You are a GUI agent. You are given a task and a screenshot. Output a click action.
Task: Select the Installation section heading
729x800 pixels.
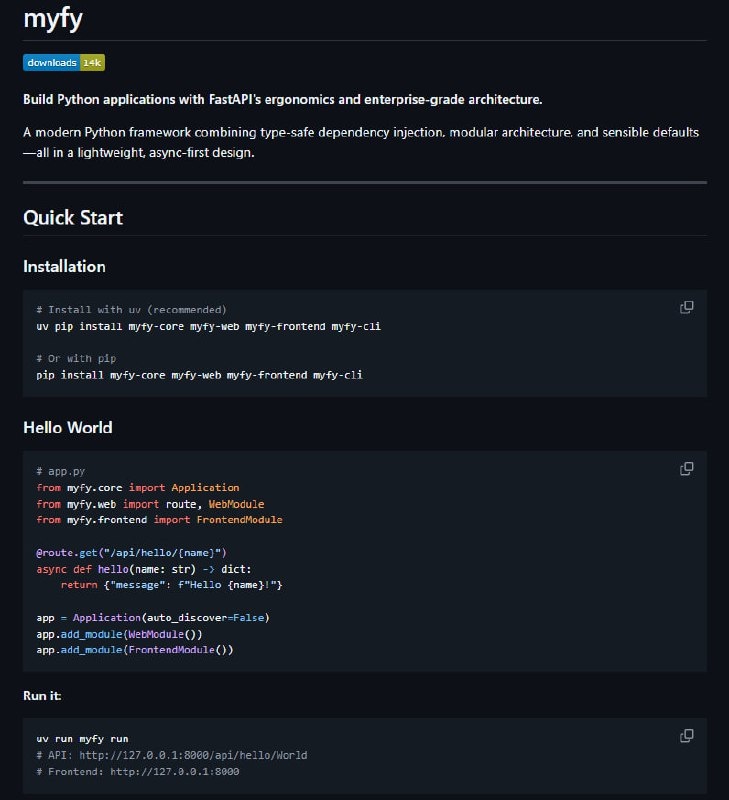64,266
